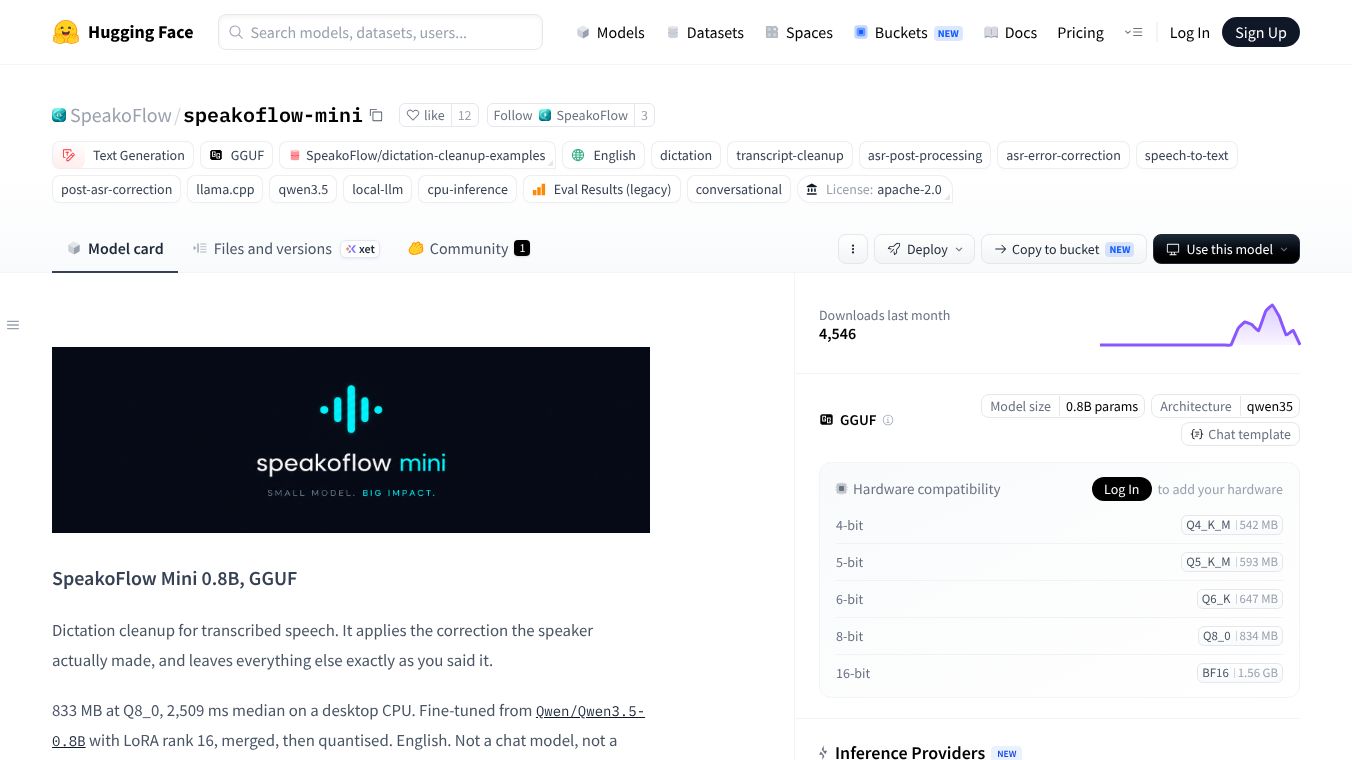
Task: Click the downloads last month chart
Action: click(1200, 325)
